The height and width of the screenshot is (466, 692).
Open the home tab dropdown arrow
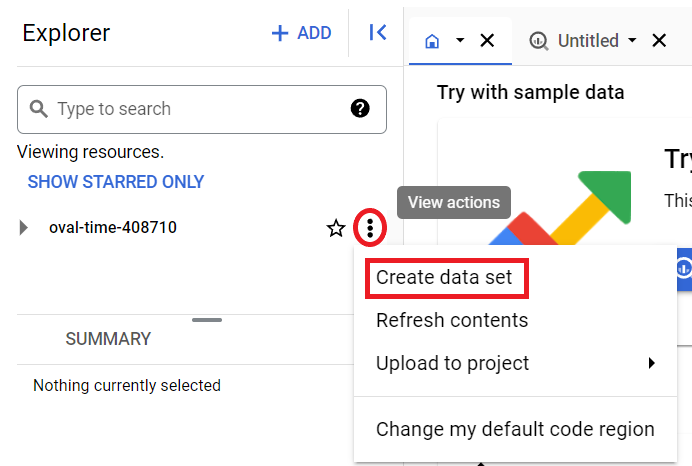click(x=460, y=40)
